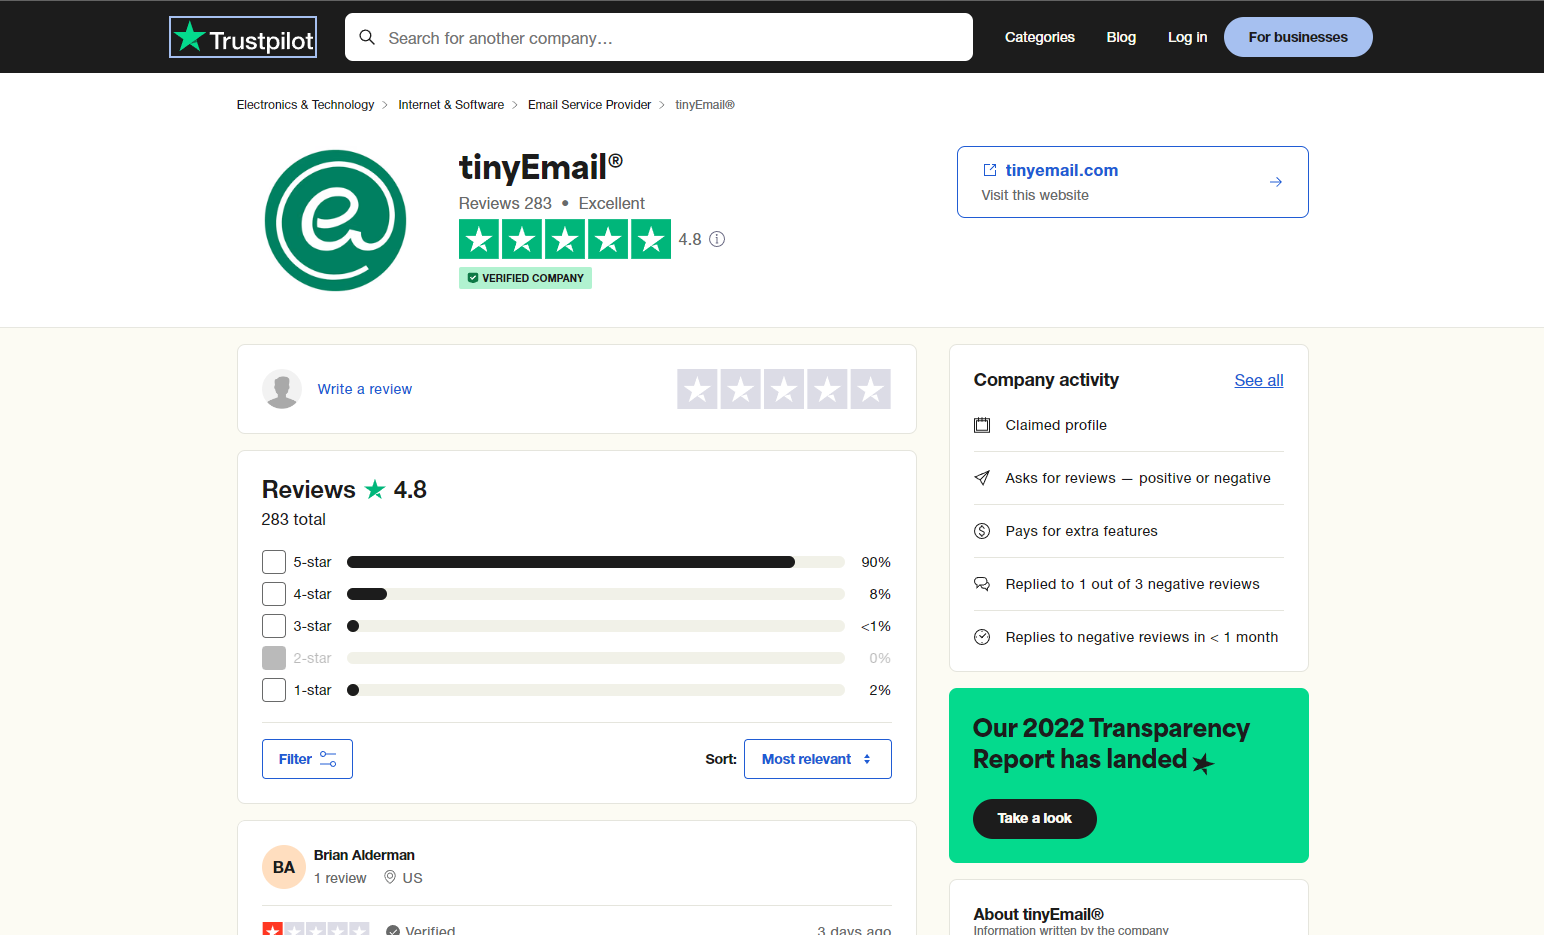Click the paper plane icon for Asks for reviews
This screenshot has width=1544, height=935.
pos(982,478)
